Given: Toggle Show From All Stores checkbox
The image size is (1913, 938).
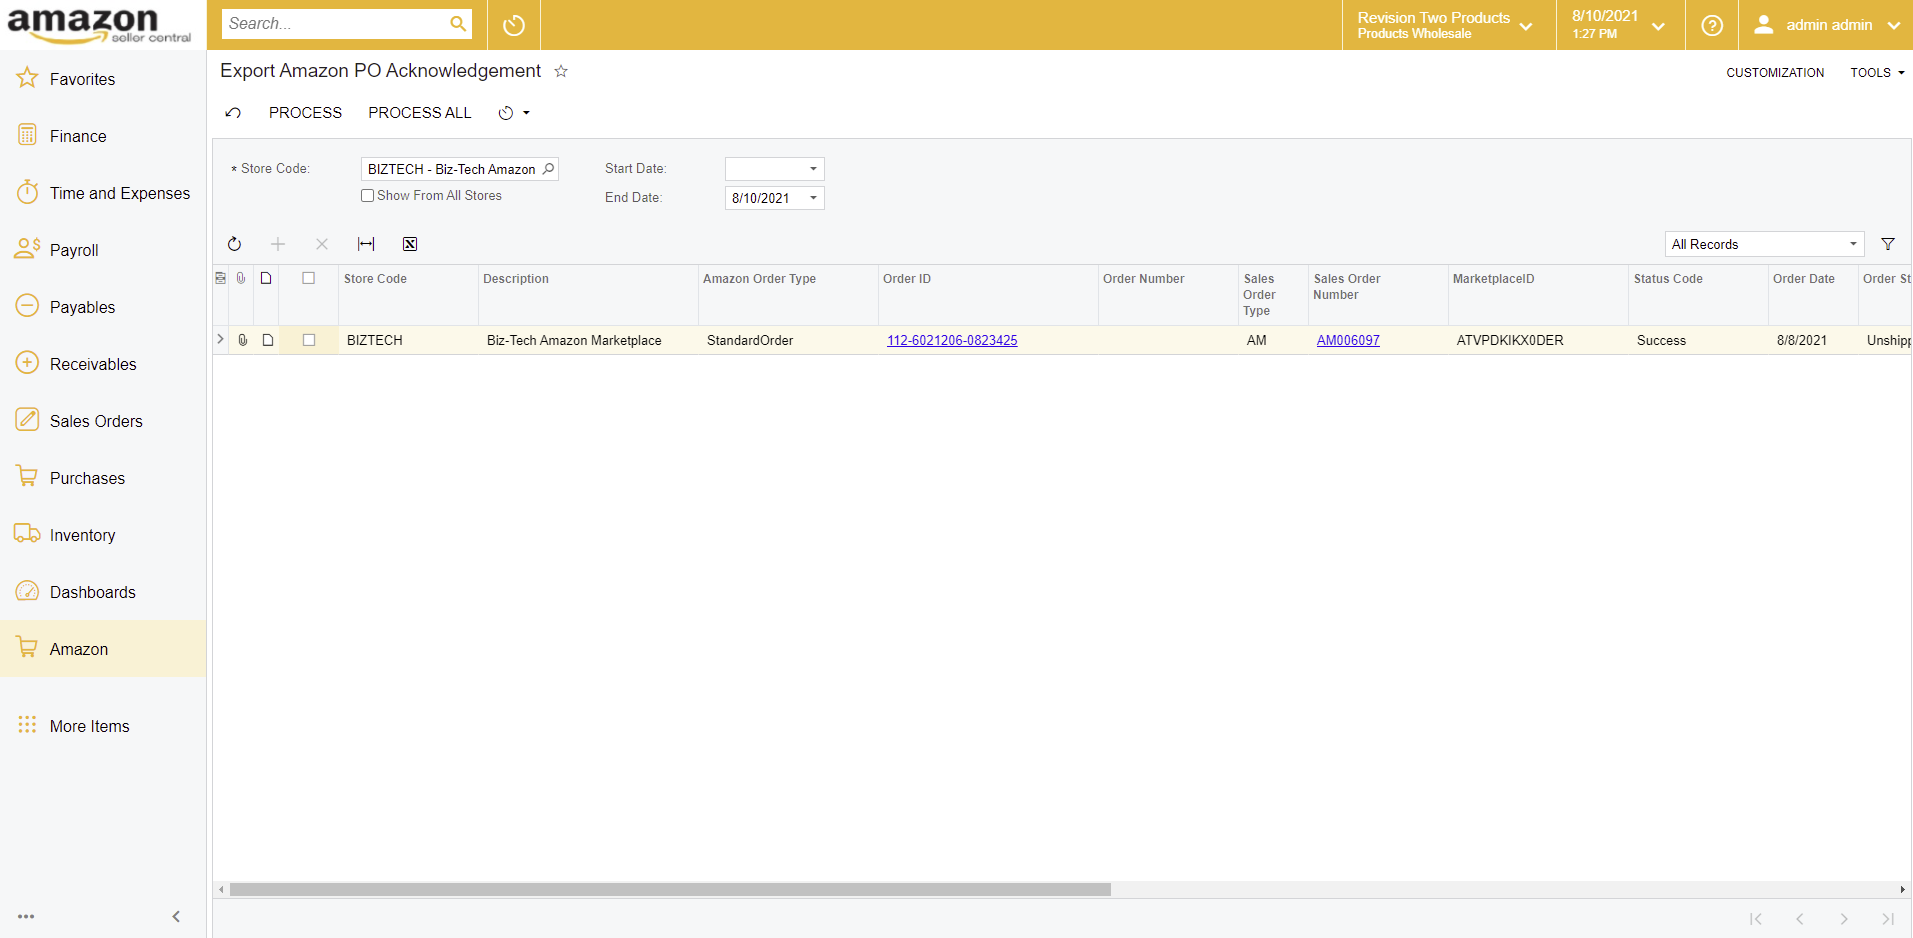Looking at the screenshot, I should 367,196.
